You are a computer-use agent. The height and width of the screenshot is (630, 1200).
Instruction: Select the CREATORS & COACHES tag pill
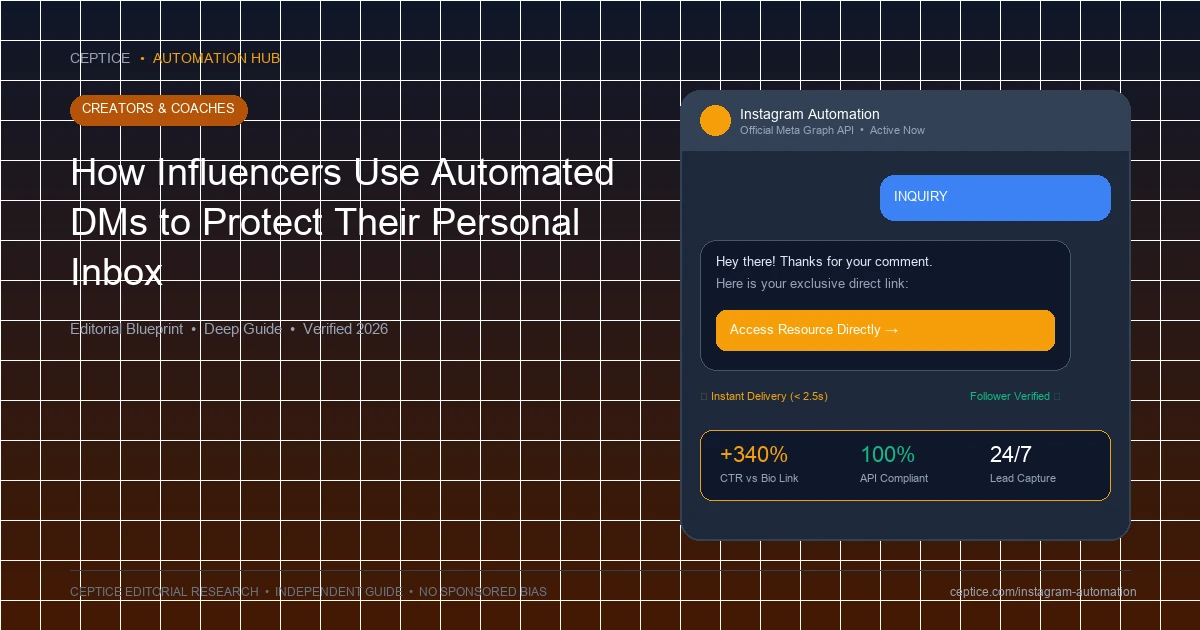158,109
